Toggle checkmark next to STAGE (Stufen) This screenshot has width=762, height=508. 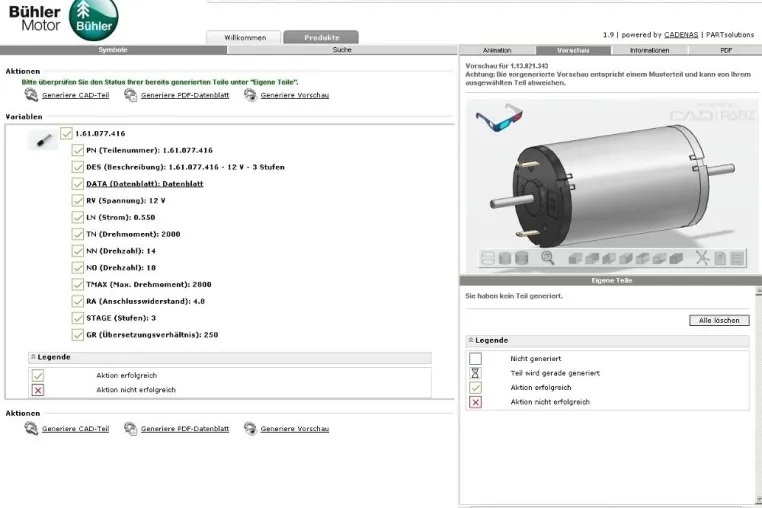point(78,318)
